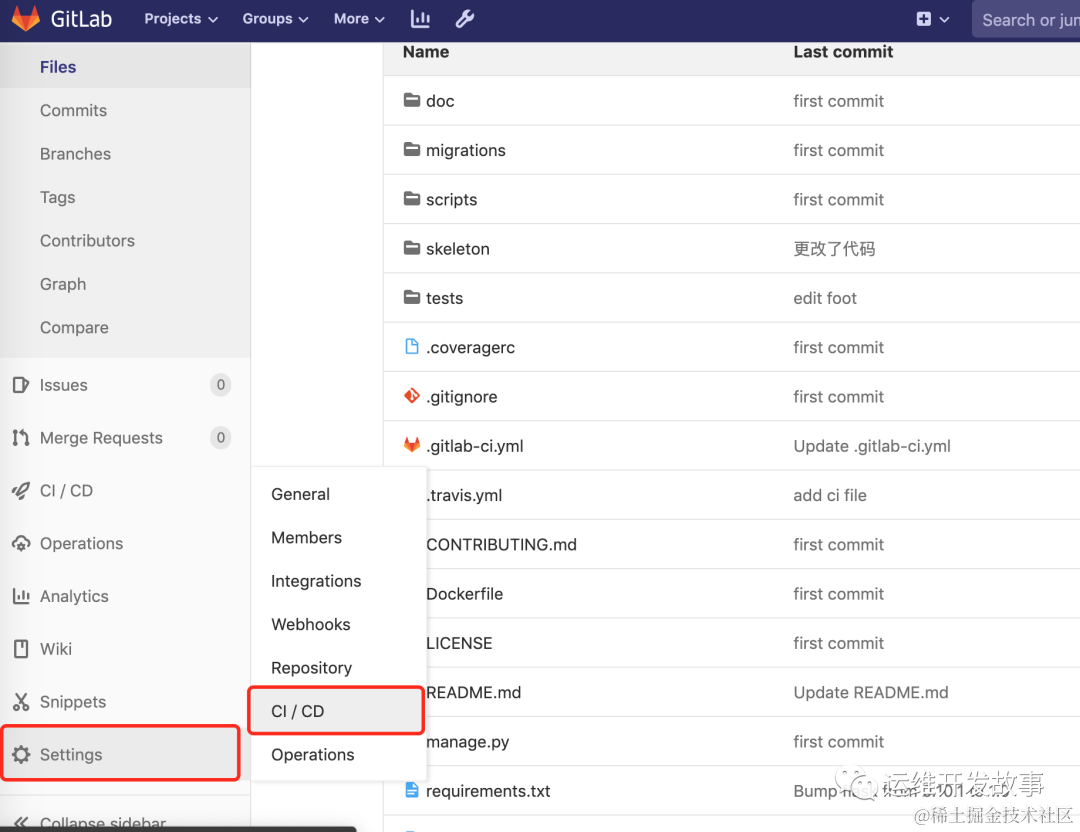Select Repository in Settings flyout
The height and width of the screenshot is (832, 1080).
click(311, 668)
